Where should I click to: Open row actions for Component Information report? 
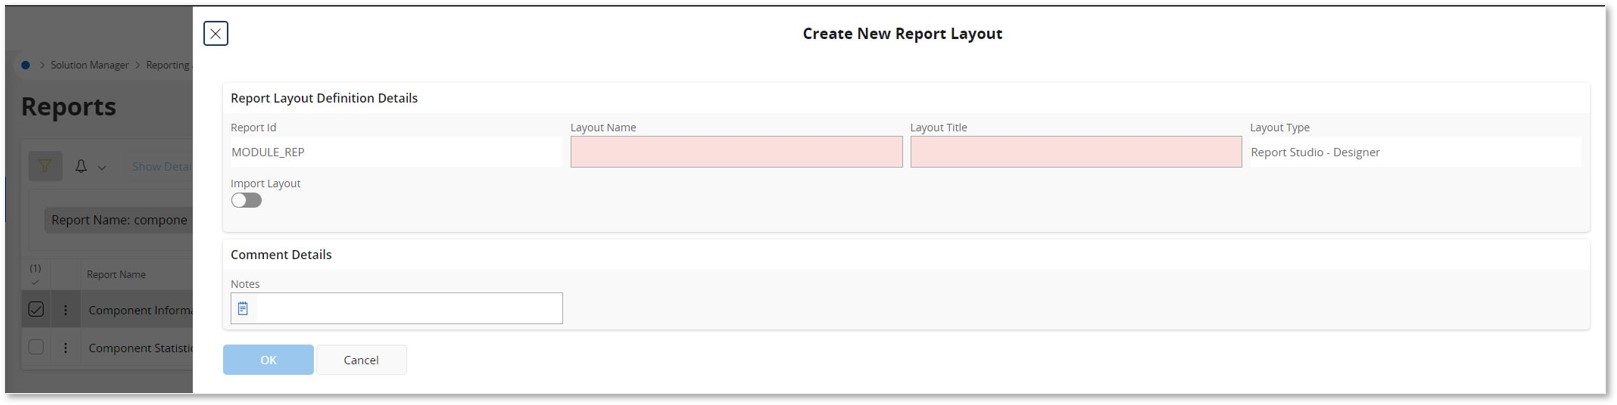coord(66,310)
